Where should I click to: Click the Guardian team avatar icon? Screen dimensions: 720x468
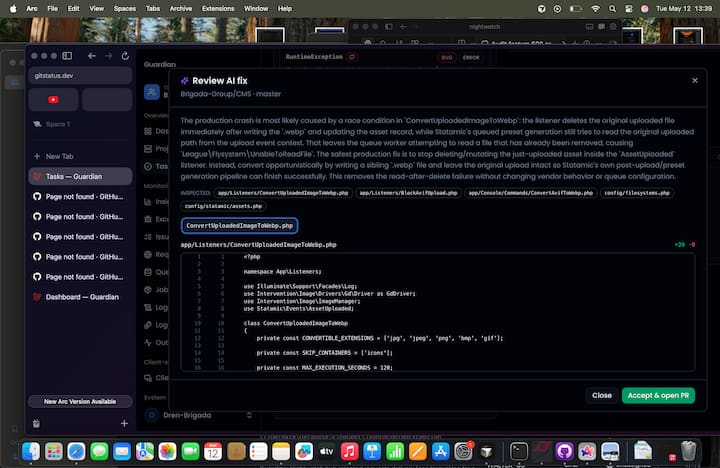pyautogui.click(x=152, y=92)
